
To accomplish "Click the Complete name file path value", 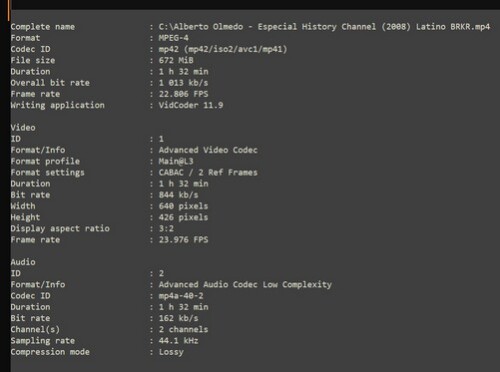I will (x=324, y=27).
